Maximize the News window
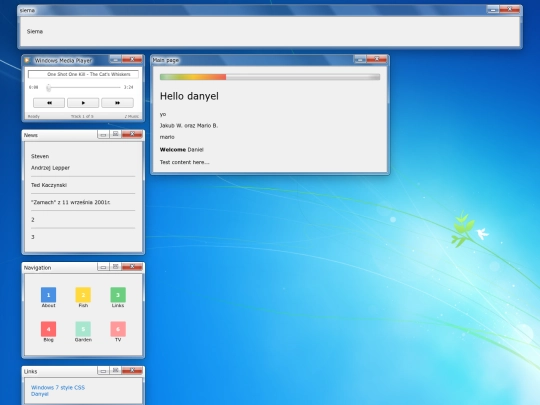 tap(115, 134)
